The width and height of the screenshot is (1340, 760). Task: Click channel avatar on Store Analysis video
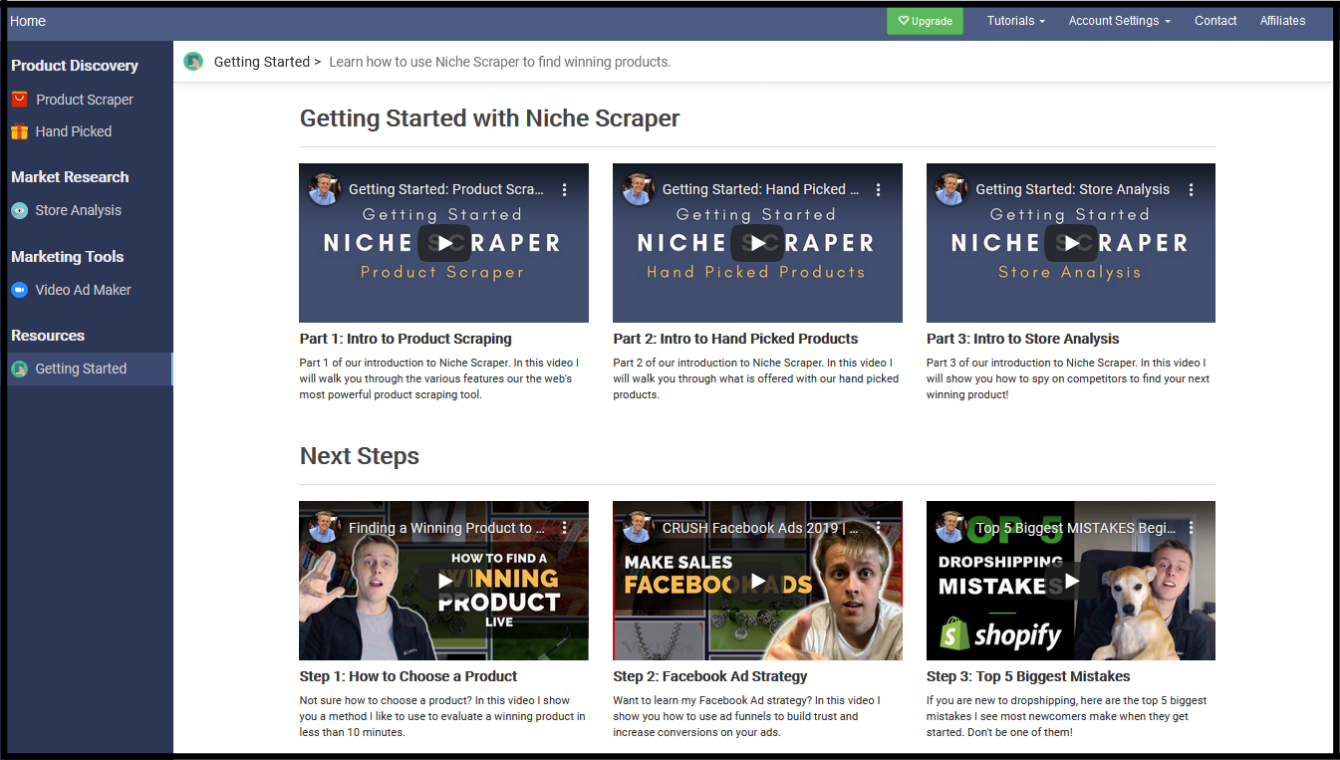(951, 189)
